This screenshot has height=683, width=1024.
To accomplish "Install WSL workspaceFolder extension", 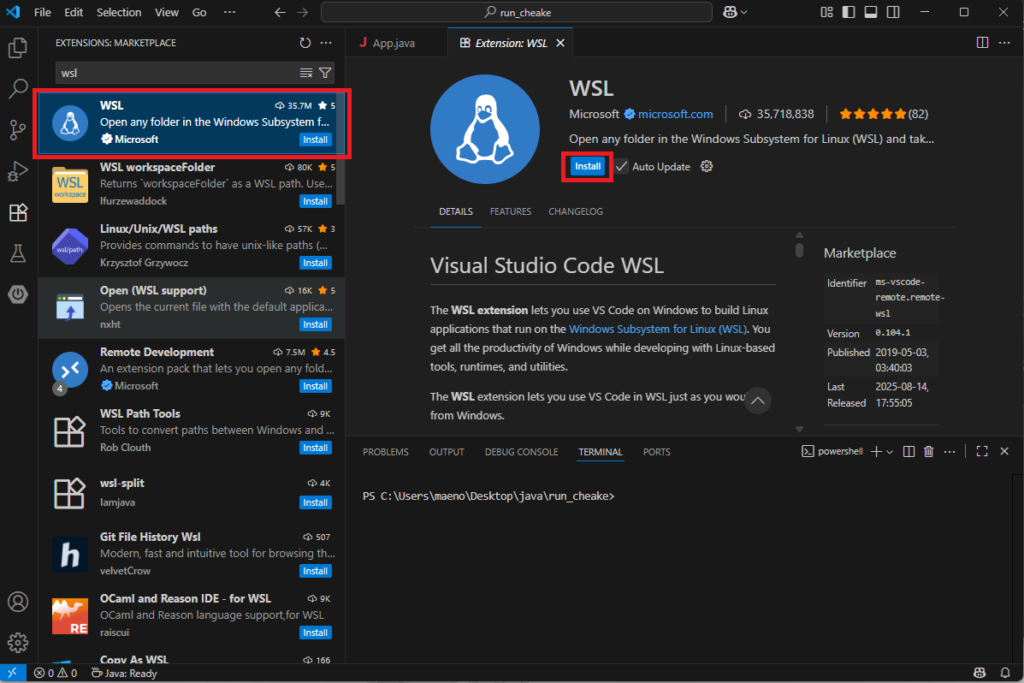I will coord(315,201).
